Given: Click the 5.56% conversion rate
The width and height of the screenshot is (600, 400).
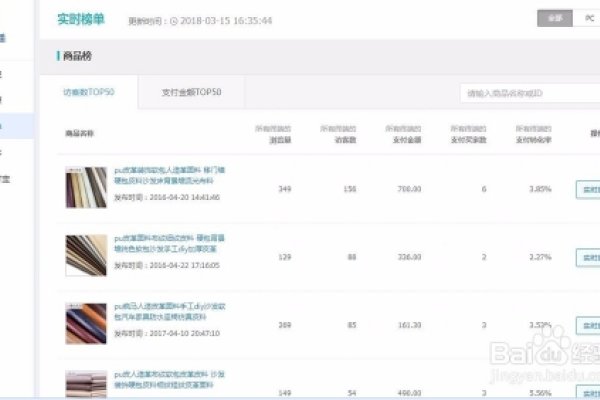Looking at the screenshot, I should pos(540,393).
